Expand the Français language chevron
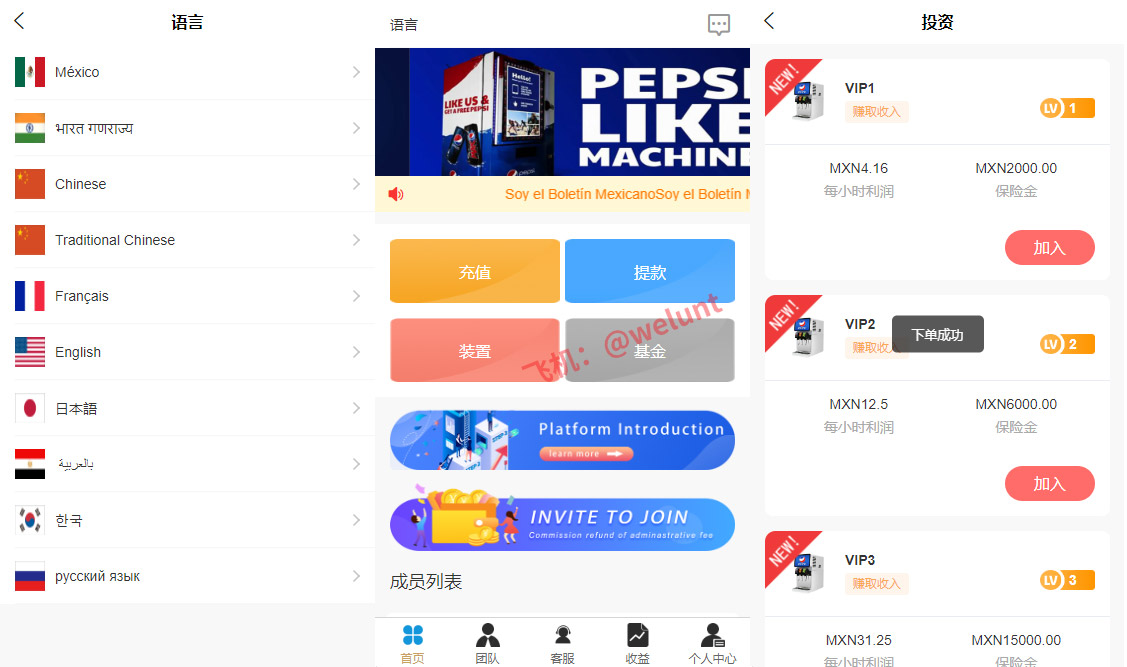 click(x=356, y=295)
